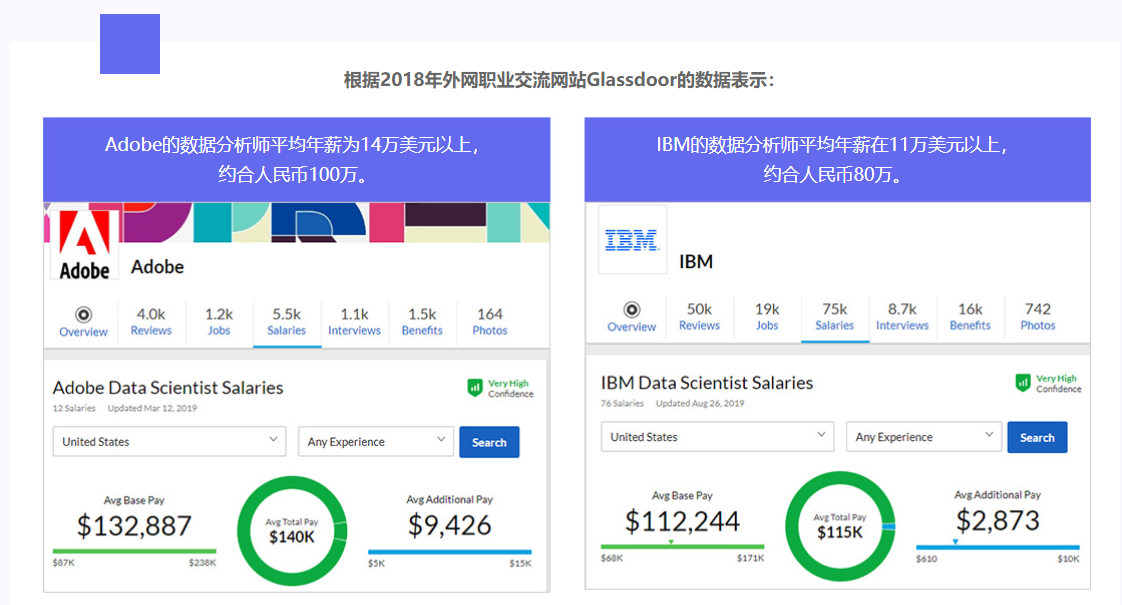Open IBM's 16k Benefits tab

click(x=970, y=316)
